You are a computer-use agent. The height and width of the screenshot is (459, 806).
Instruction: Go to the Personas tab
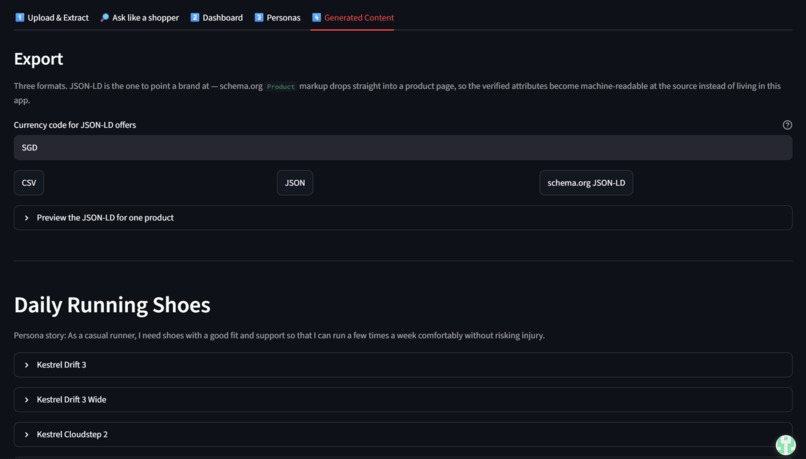(x=277, y=17)
